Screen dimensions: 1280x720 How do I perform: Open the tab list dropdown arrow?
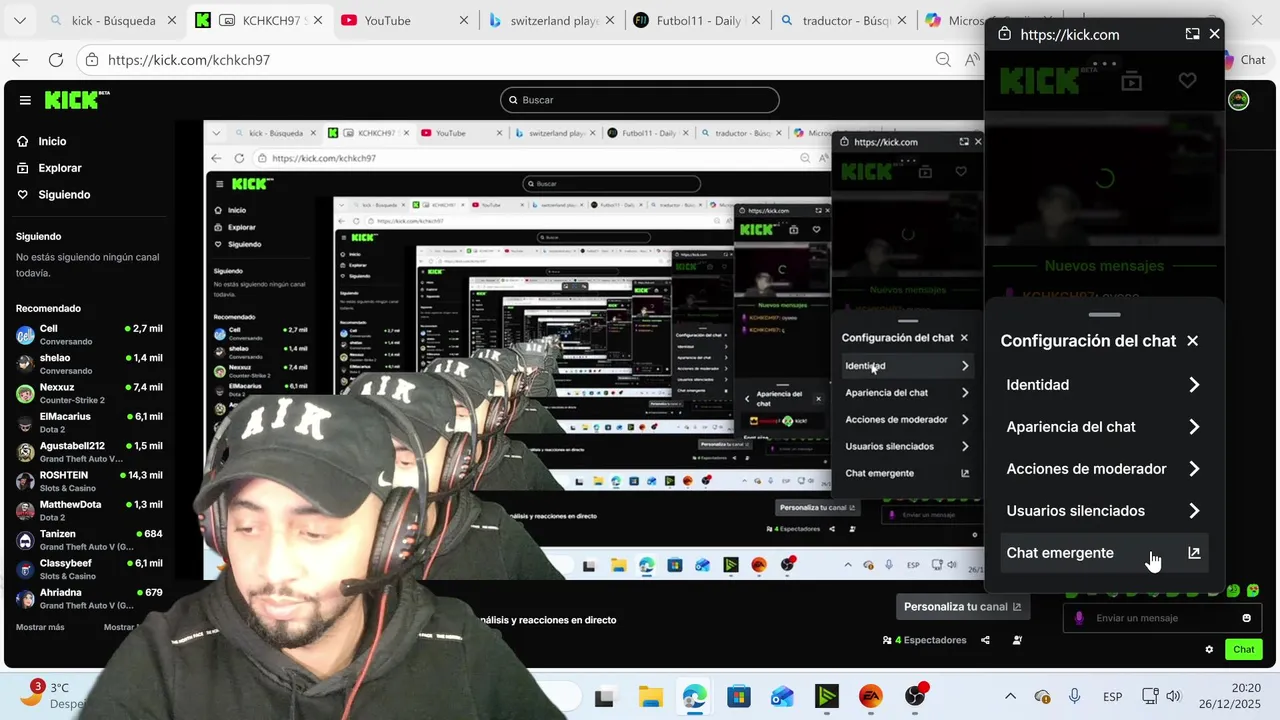[19, 20]
